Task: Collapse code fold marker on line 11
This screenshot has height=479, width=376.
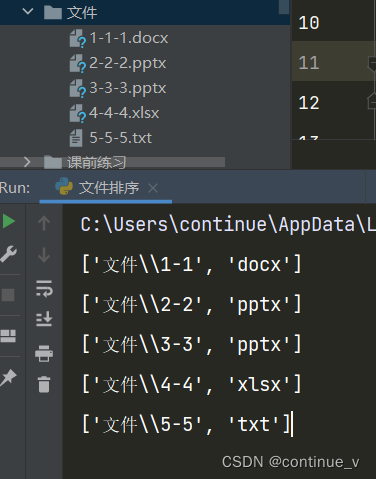Action: click(x=372, y=63)
